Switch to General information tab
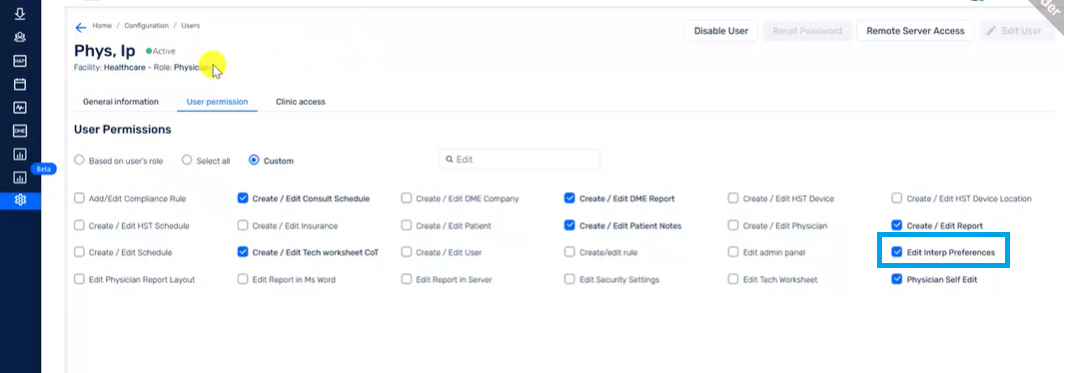1082x373 pixels. 121,101
